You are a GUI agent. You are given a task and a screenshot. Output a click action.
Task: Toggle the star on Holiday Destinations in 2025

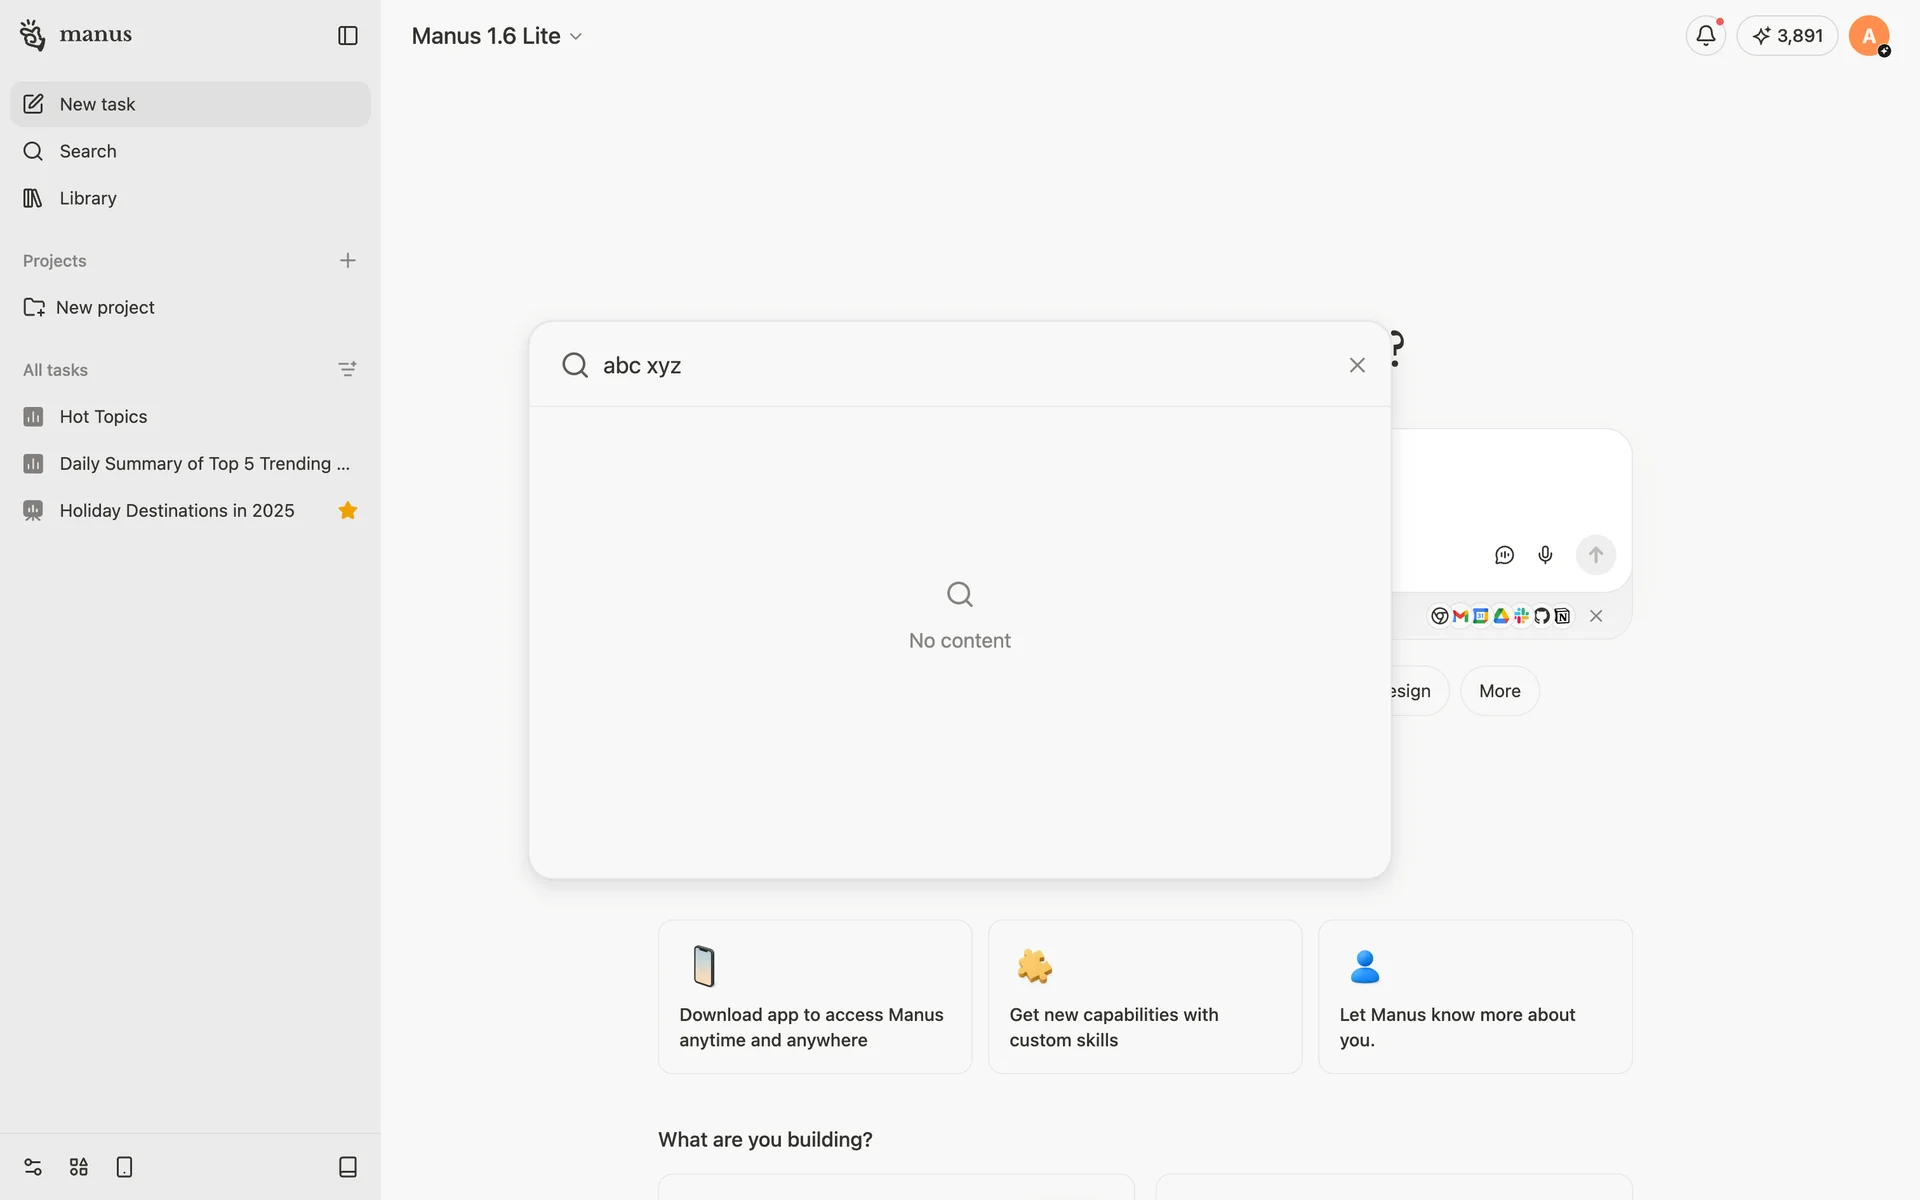(347, 511)
